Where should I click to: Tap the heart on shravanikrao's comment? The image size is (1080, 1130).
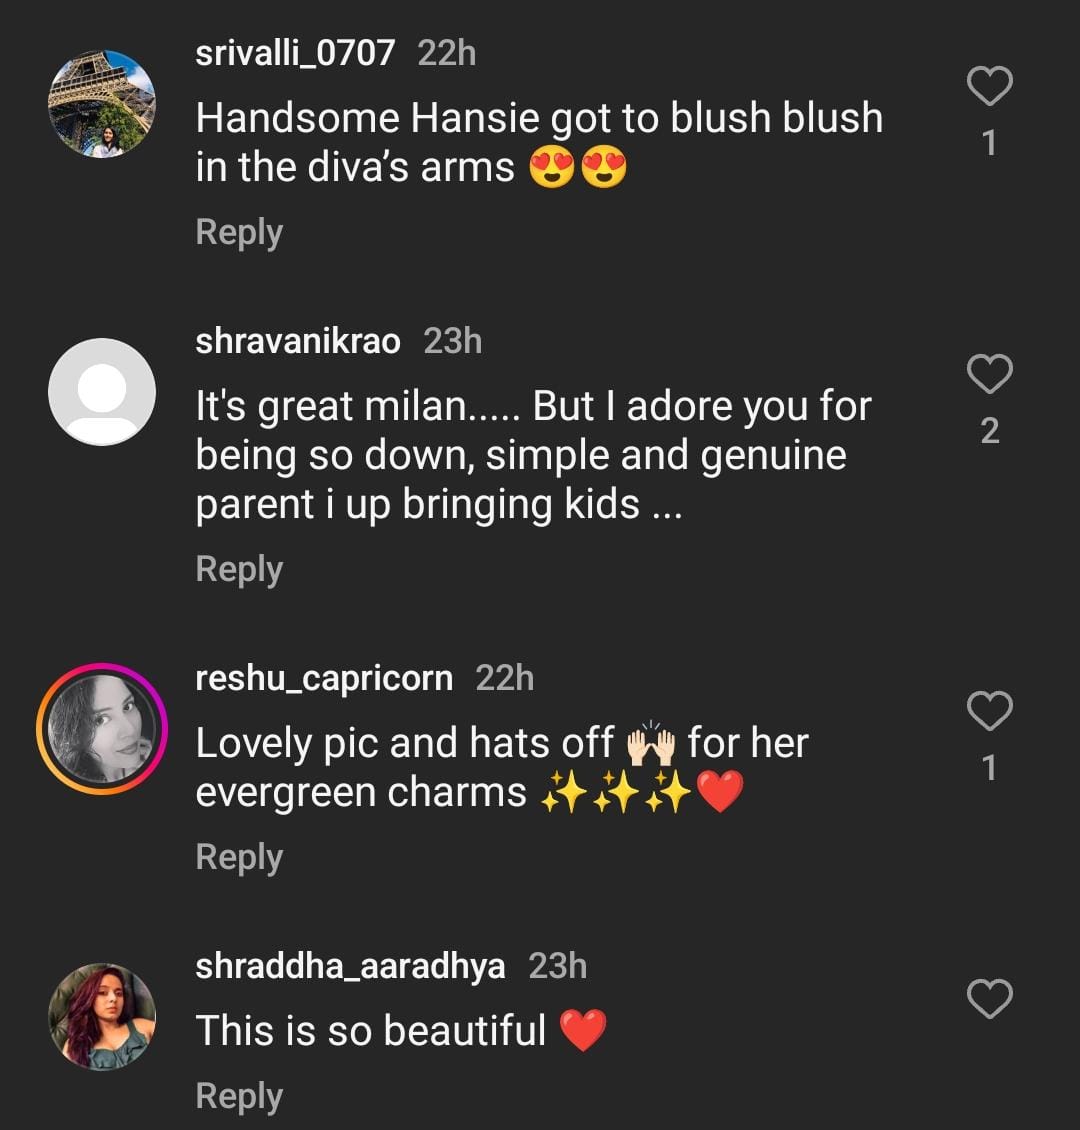point(990,375)
